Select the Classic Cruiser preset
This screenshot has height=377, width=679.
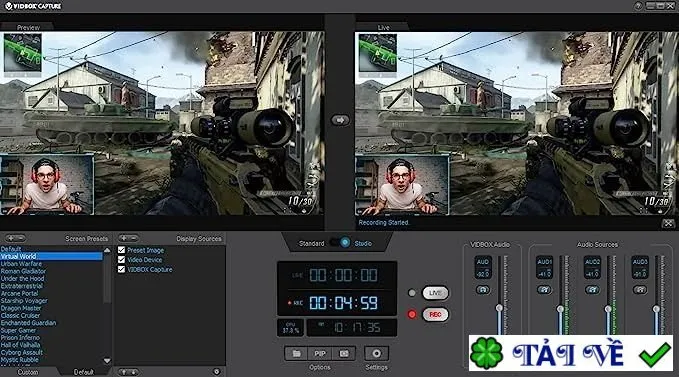tap(51, 316)
